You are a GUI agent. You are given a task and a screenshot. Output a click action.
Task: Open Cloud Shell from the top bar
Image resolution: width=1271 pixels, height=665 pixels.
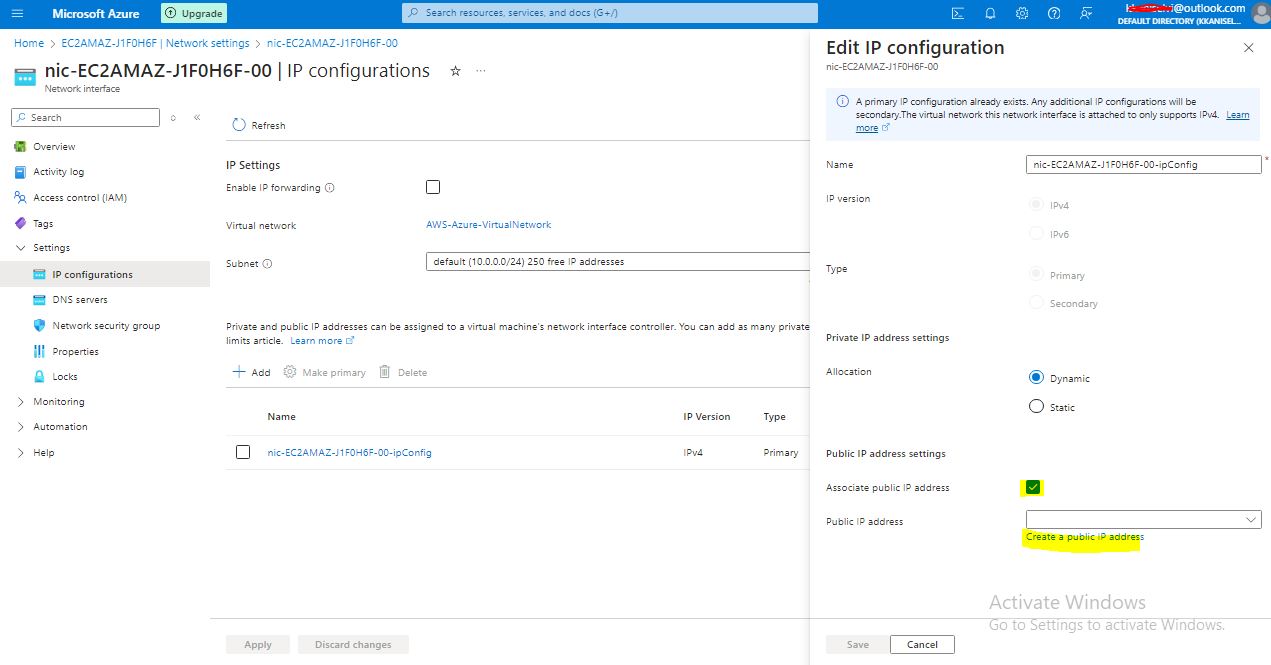pyautogui.click(x=958, y=13)
